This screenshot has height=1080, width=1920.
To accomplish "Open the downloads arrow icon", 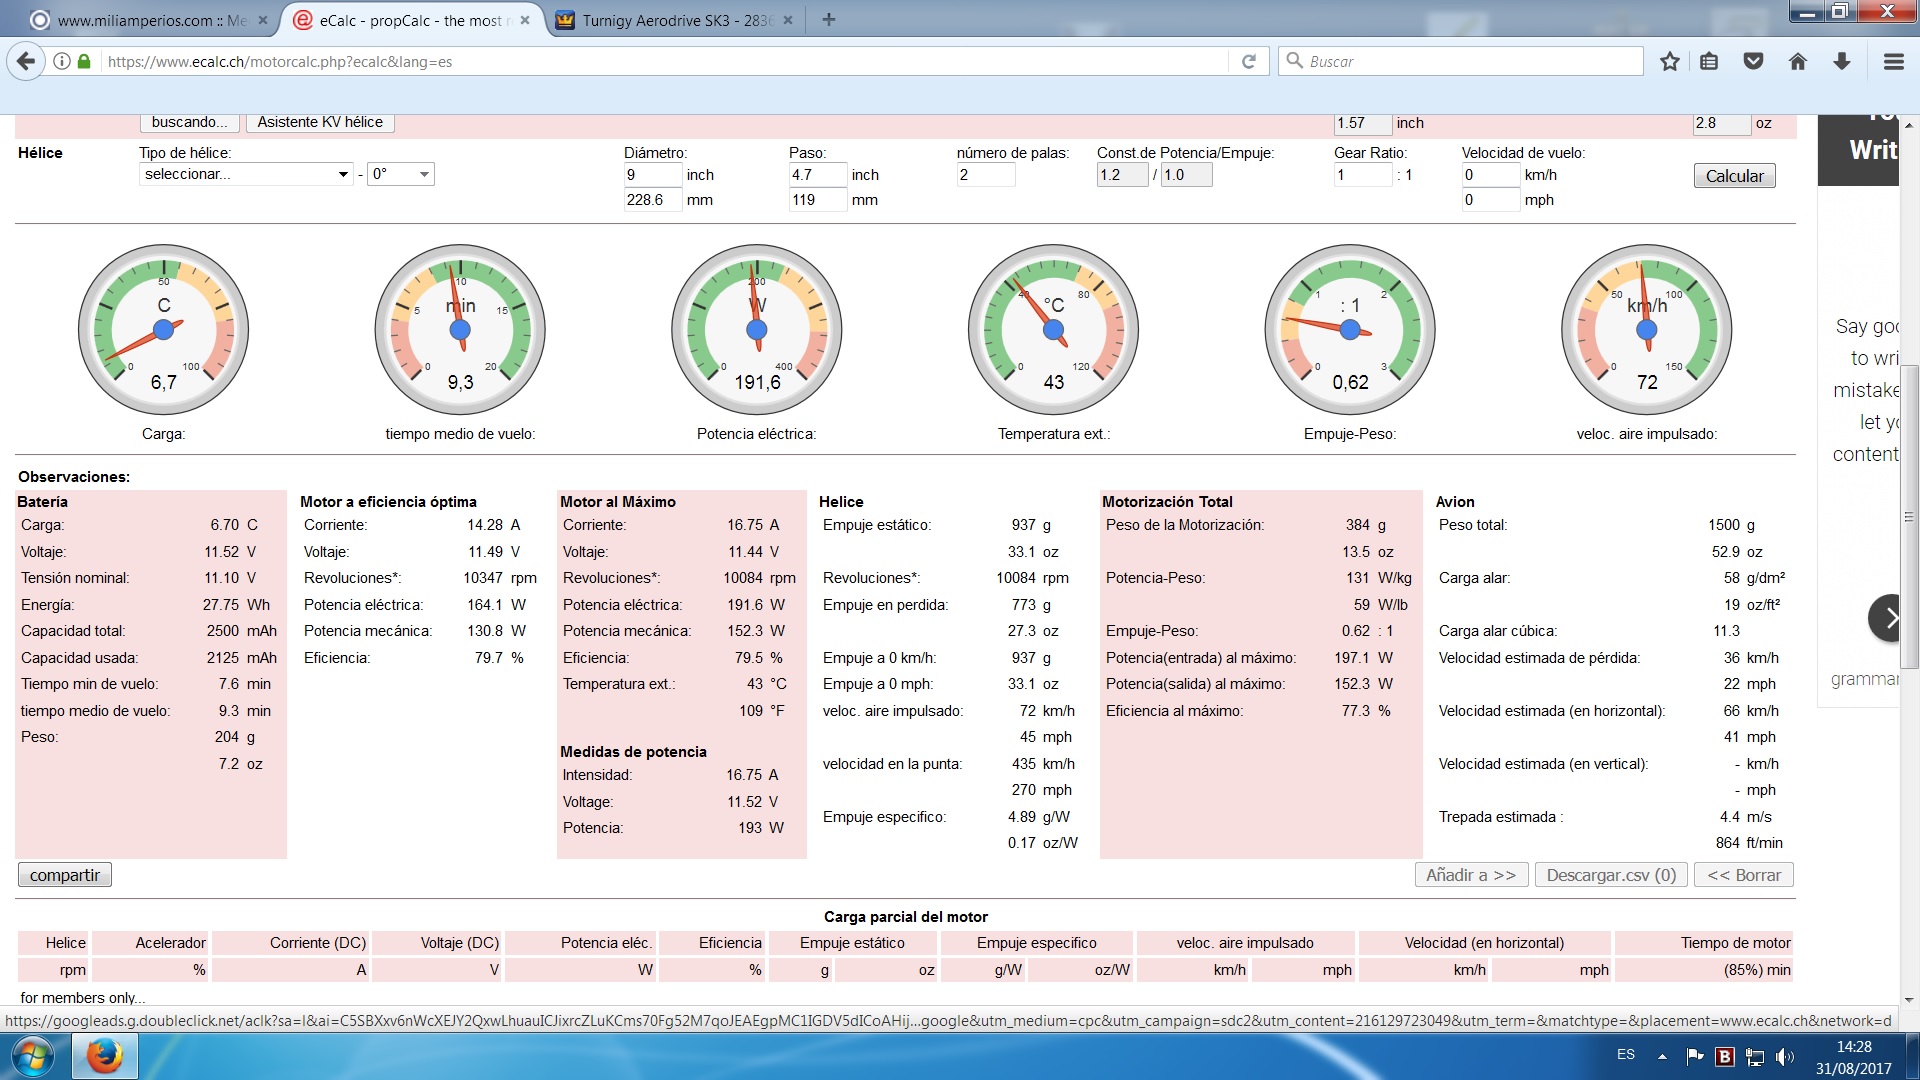I will tap(1841, 62).
